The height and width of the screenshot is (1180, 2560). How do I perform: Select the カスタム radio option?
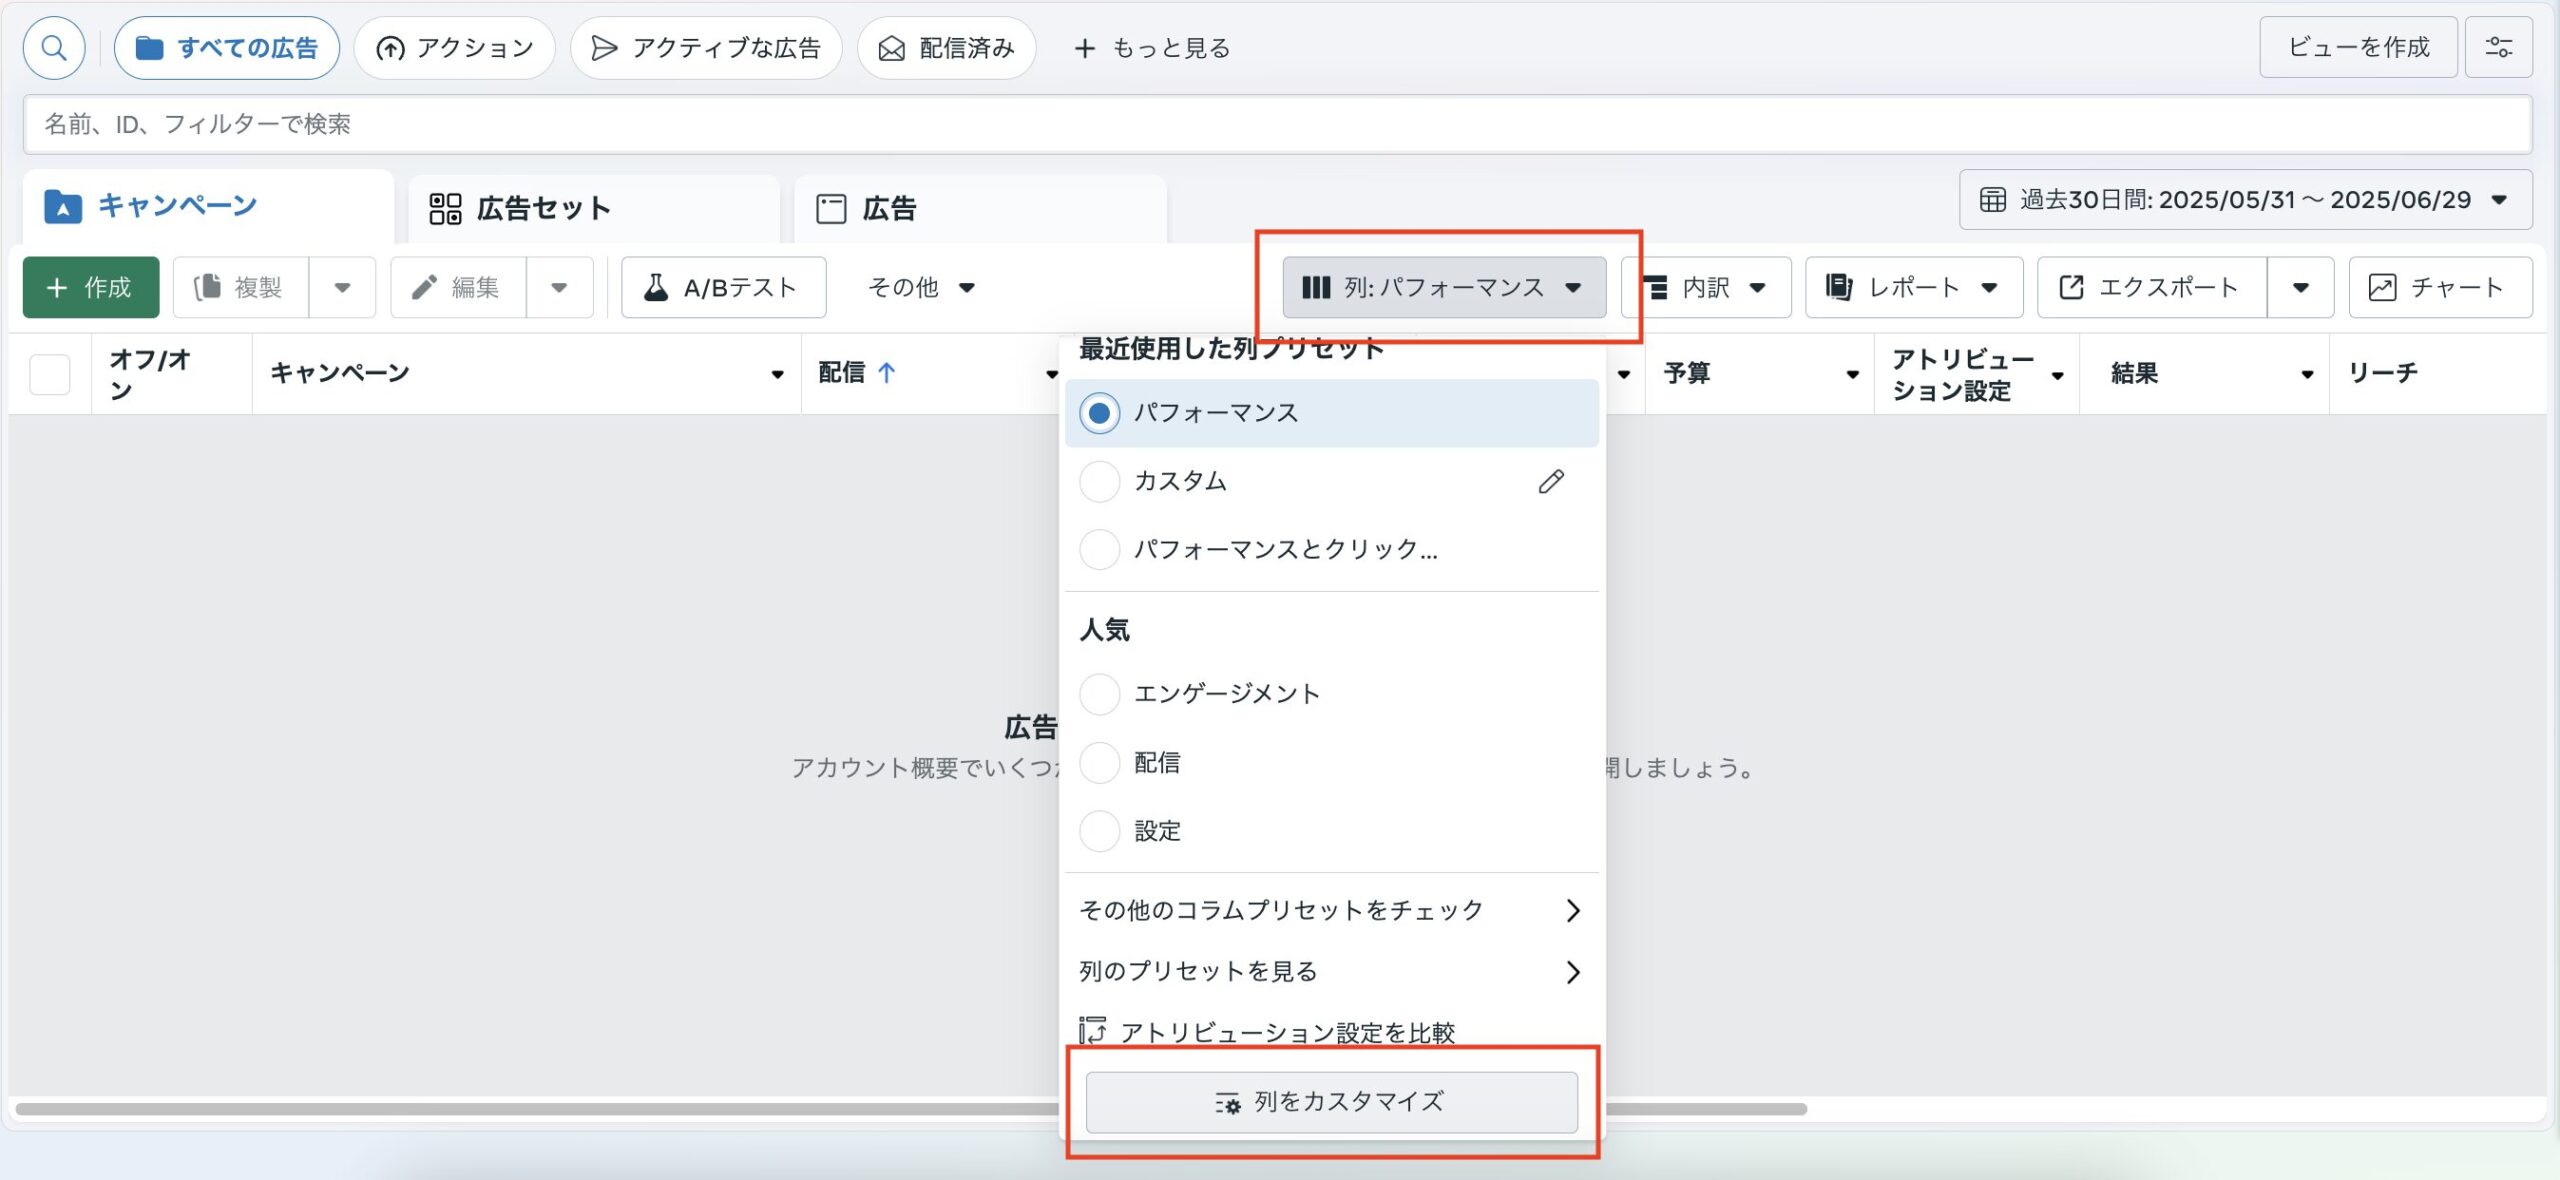(x=1100, y=482)
